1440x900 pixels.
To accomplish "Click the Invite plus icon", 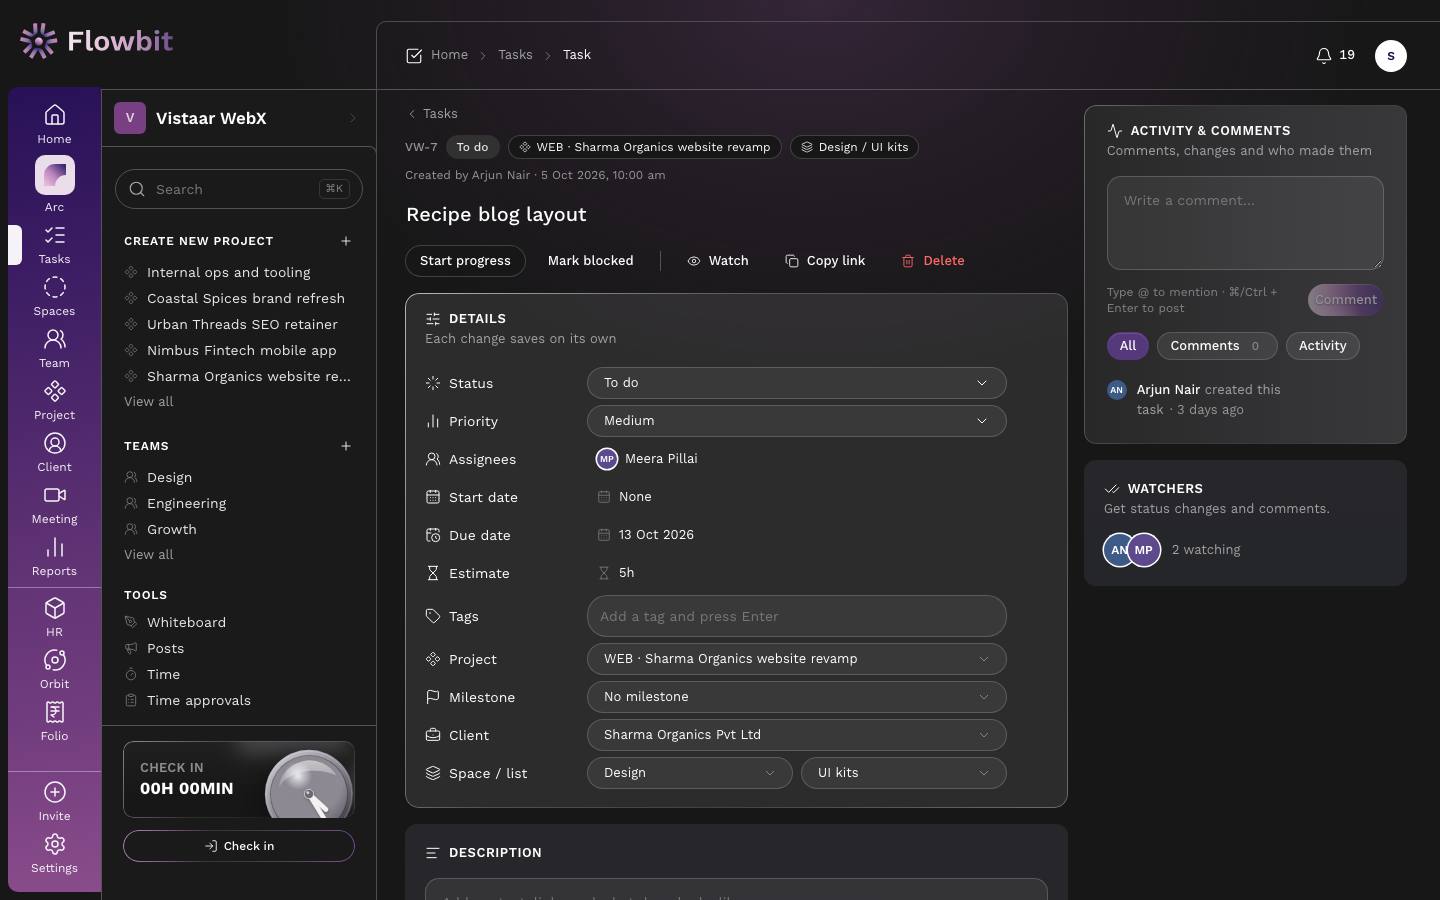I will (x=54, y=793).
